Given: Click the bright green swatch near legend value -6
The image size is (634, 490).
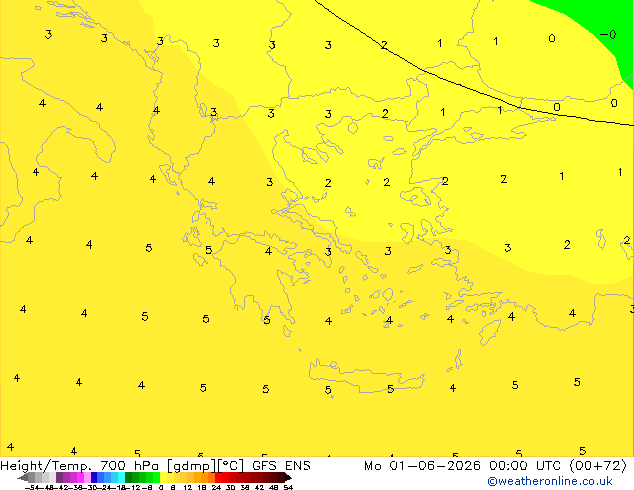Looking at the screenshot, I should [x=157, y=477].
